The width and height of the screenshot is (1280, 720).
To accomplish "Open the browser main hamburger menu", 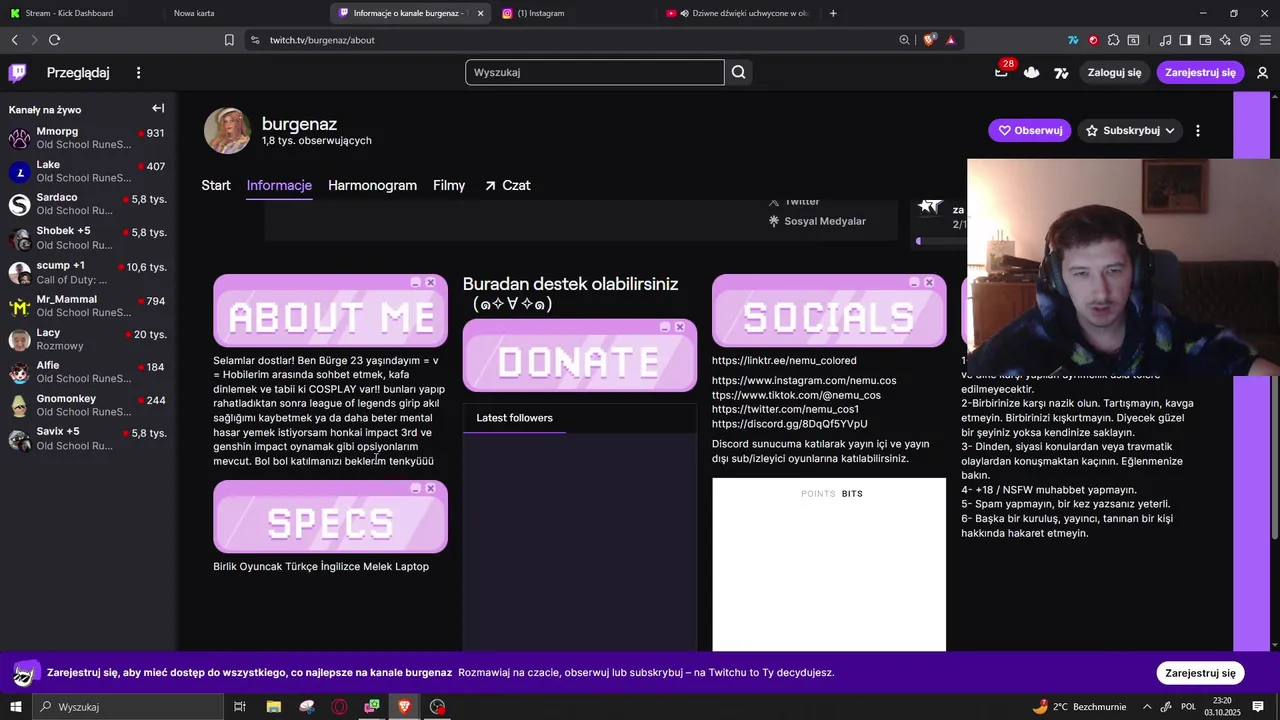I will [1265, 40].
